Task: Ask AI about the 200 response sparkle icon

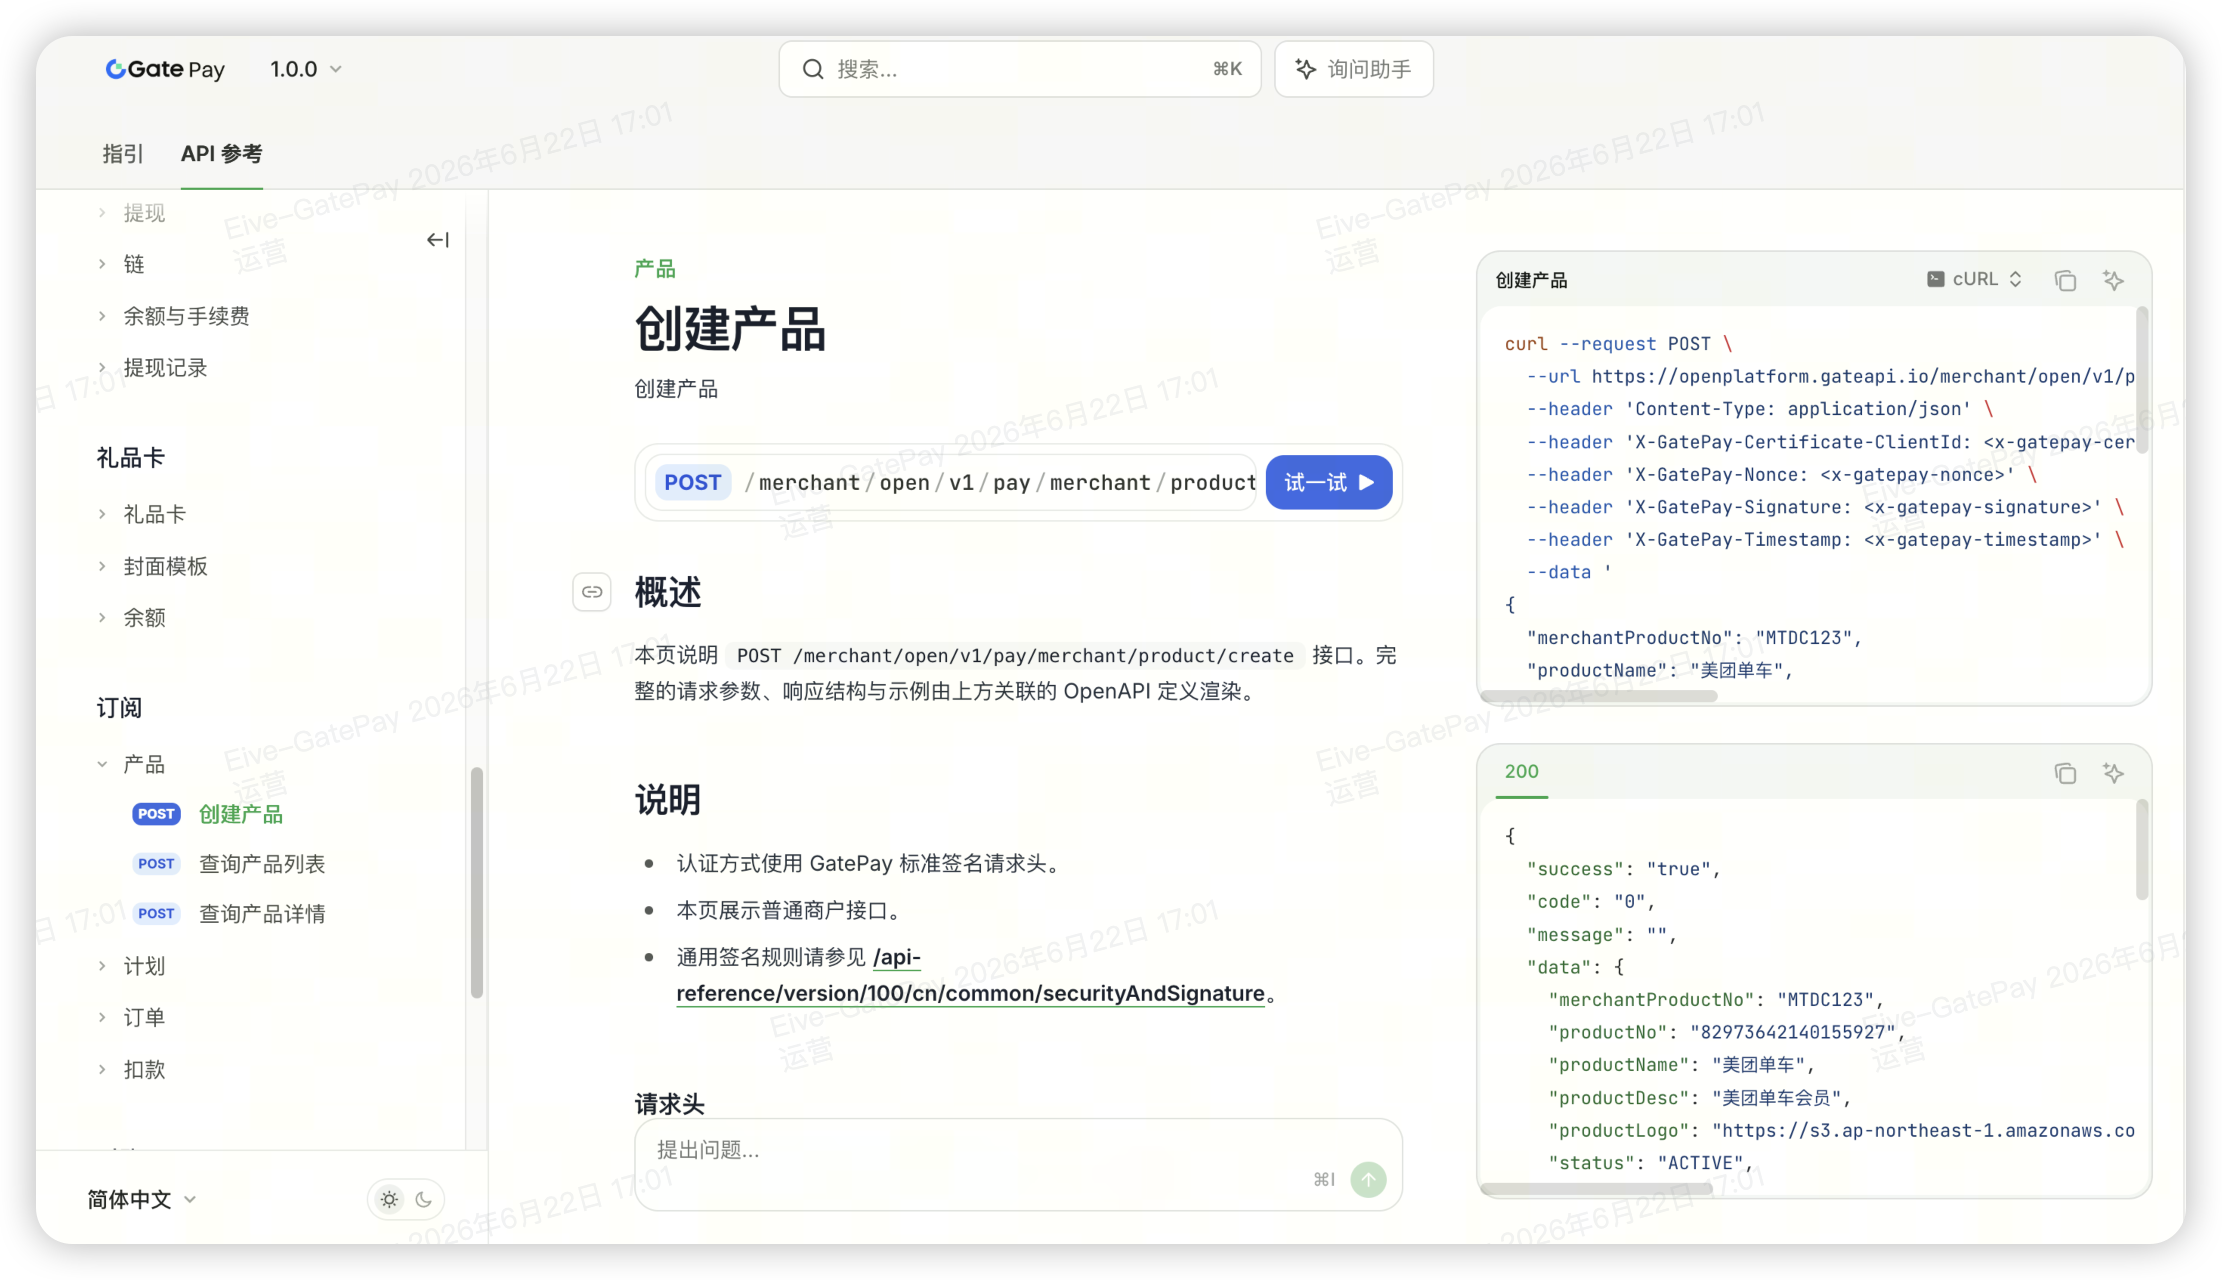Action: click(2113, 773)
